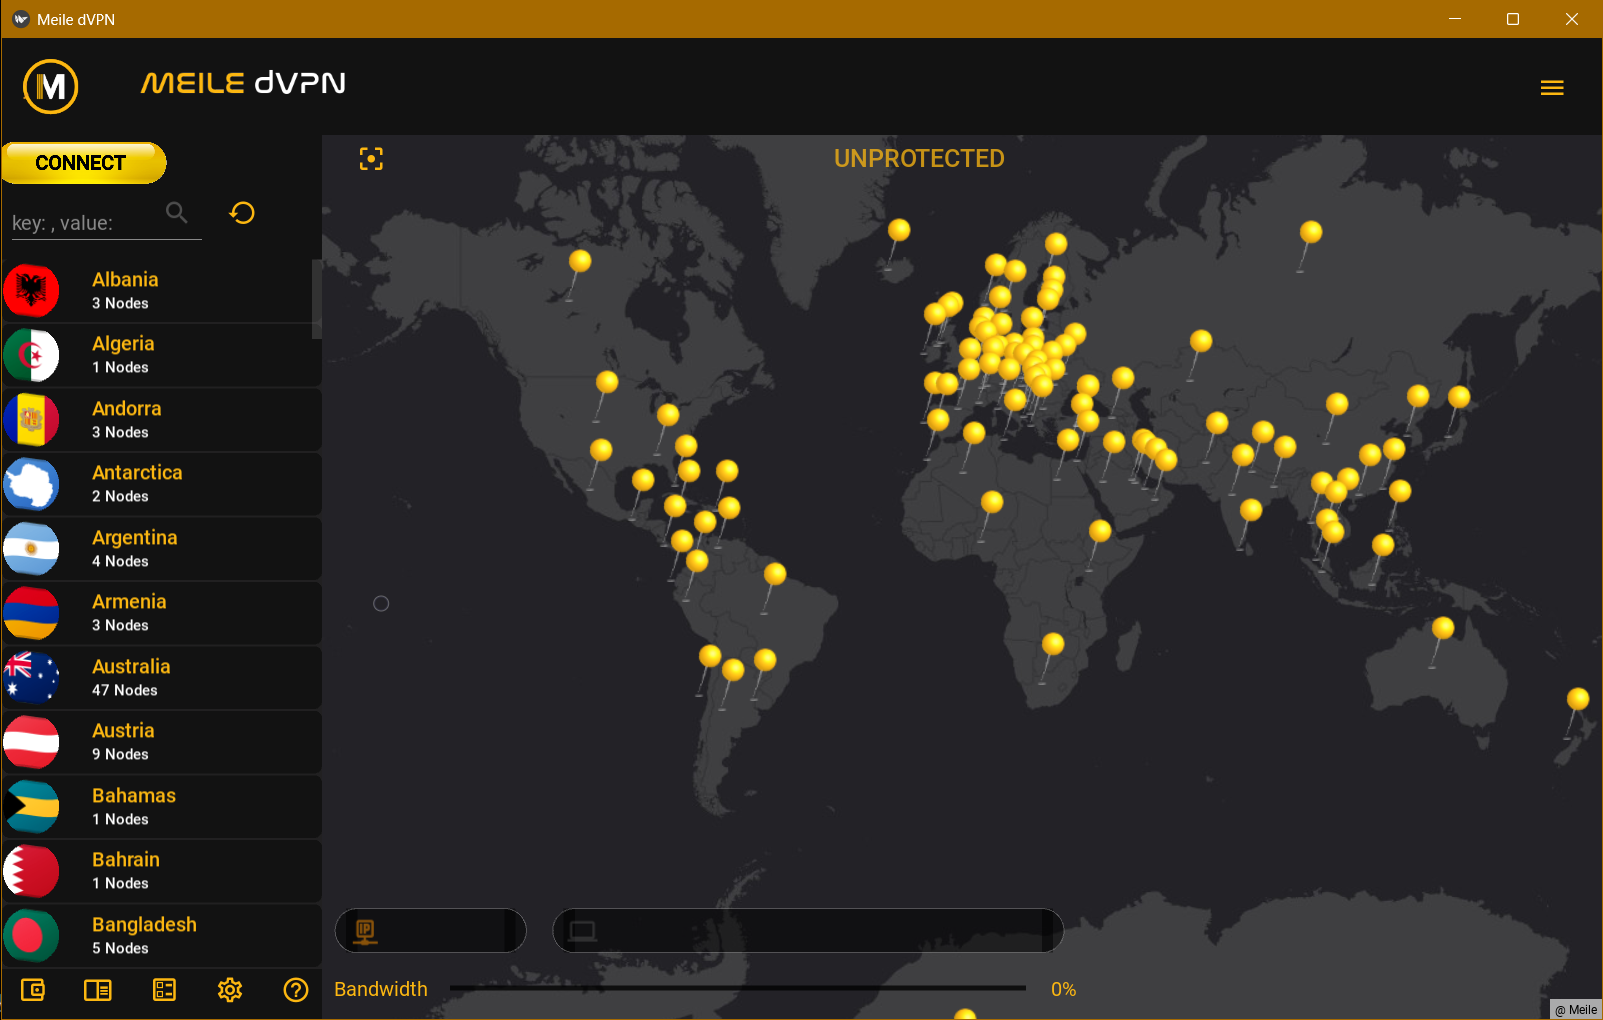Open Algeria in country list
Viewport: 1603px width, 1020px height.
click(x=161, y=356)
